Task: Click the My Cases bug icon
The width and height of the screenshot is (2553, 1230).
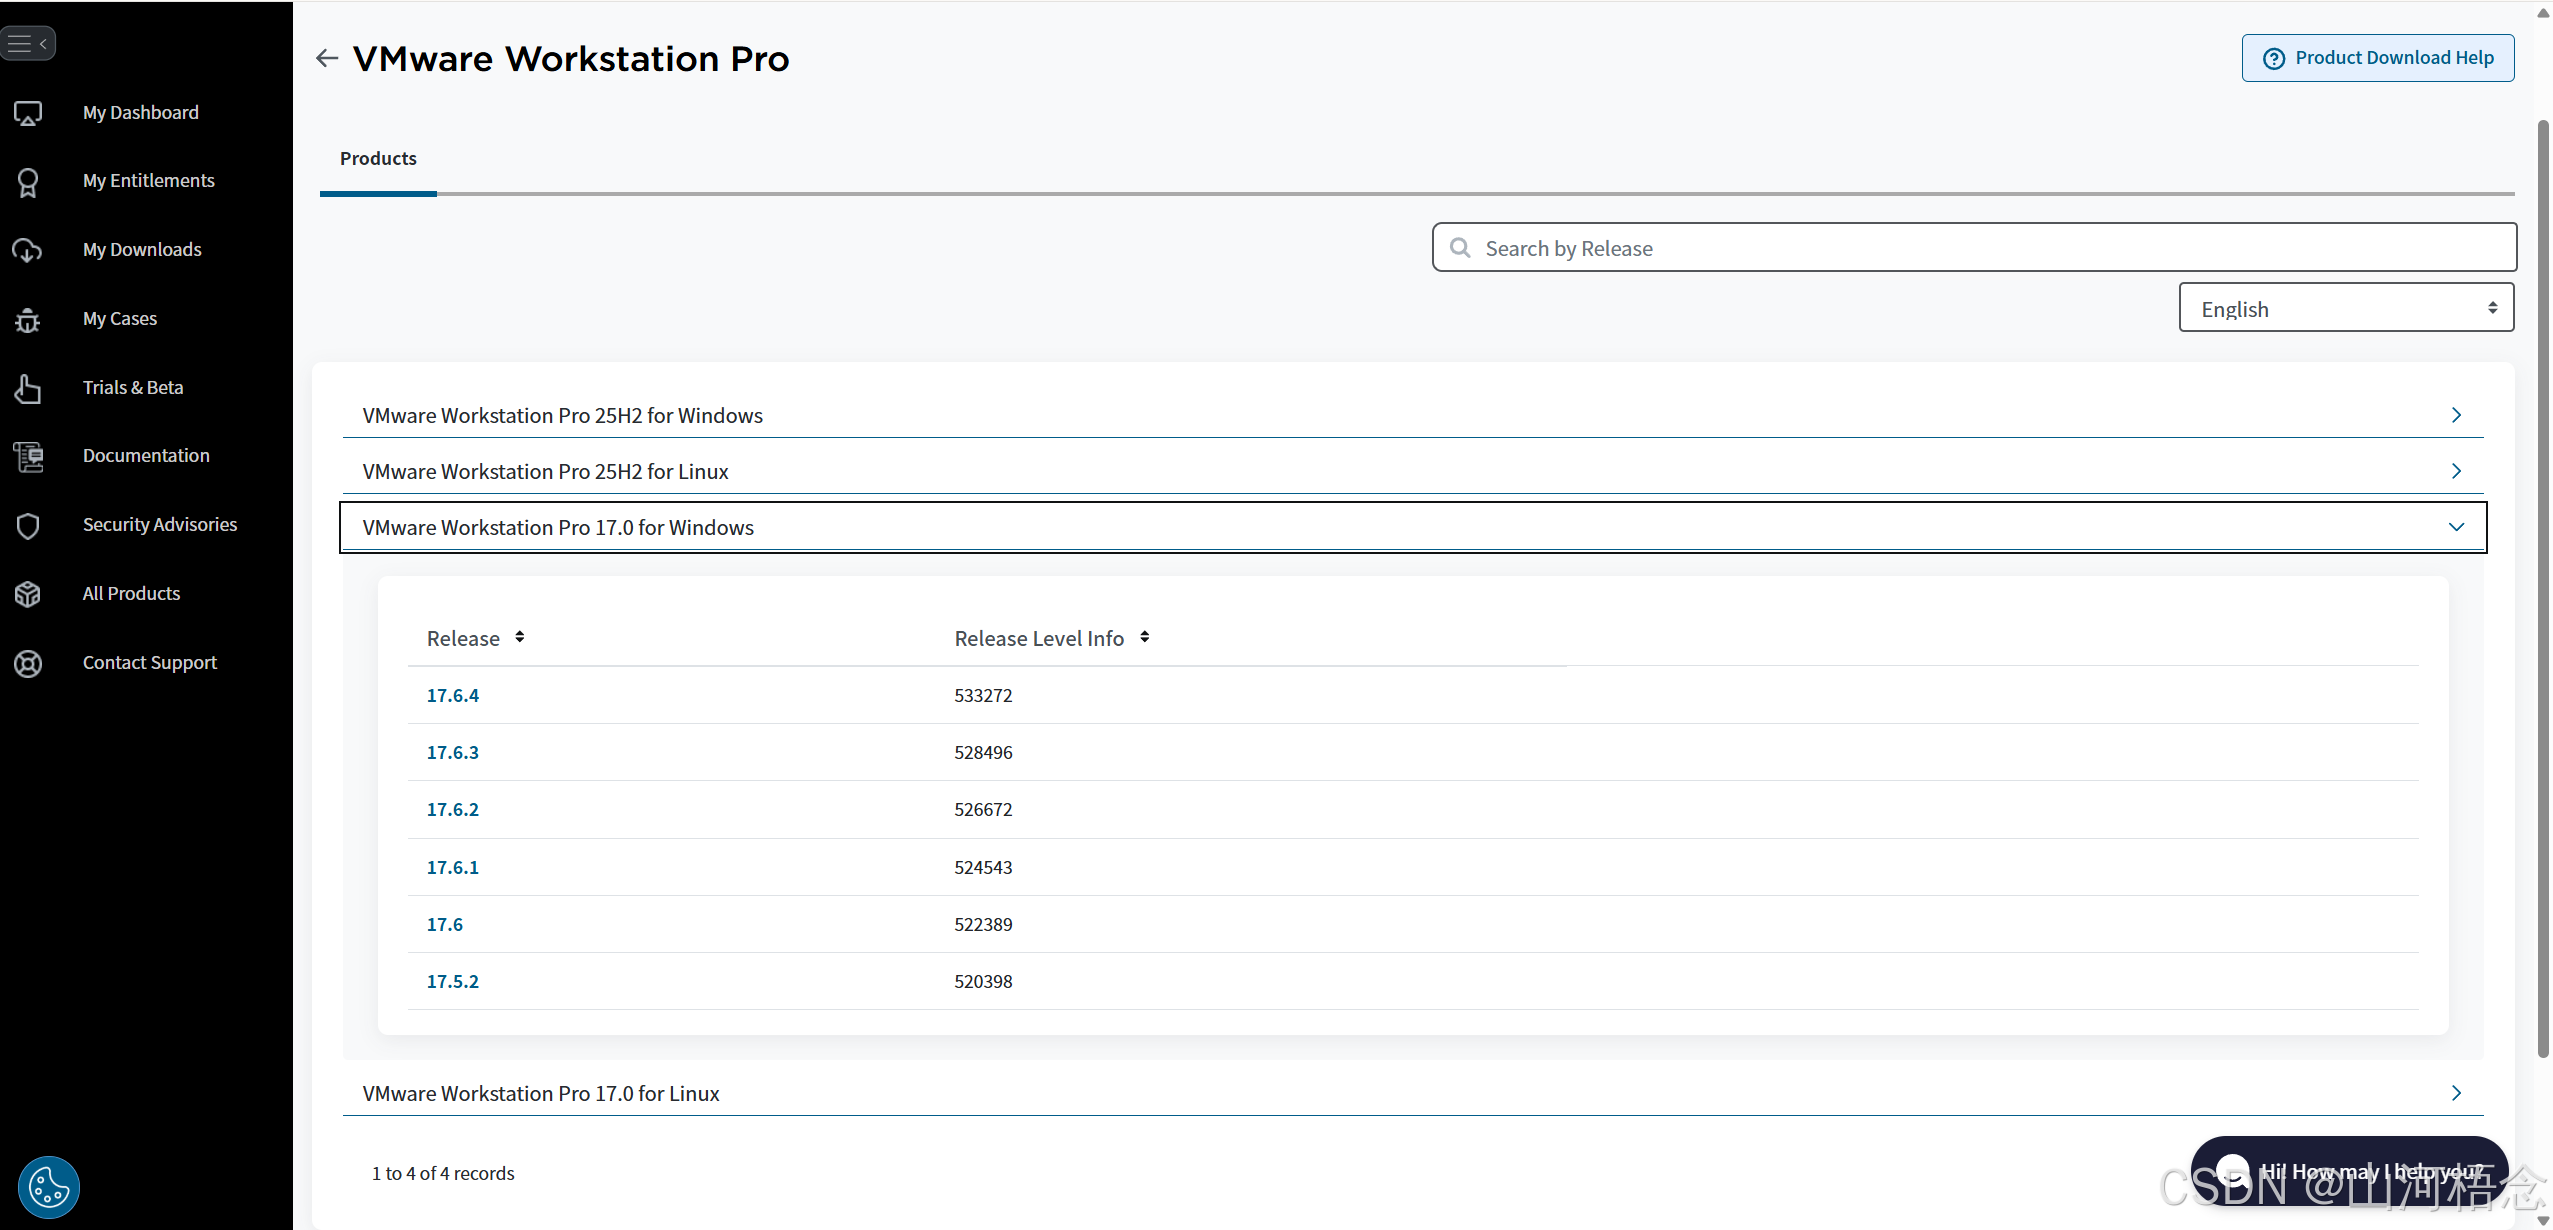Action: [x=28, y=320]
